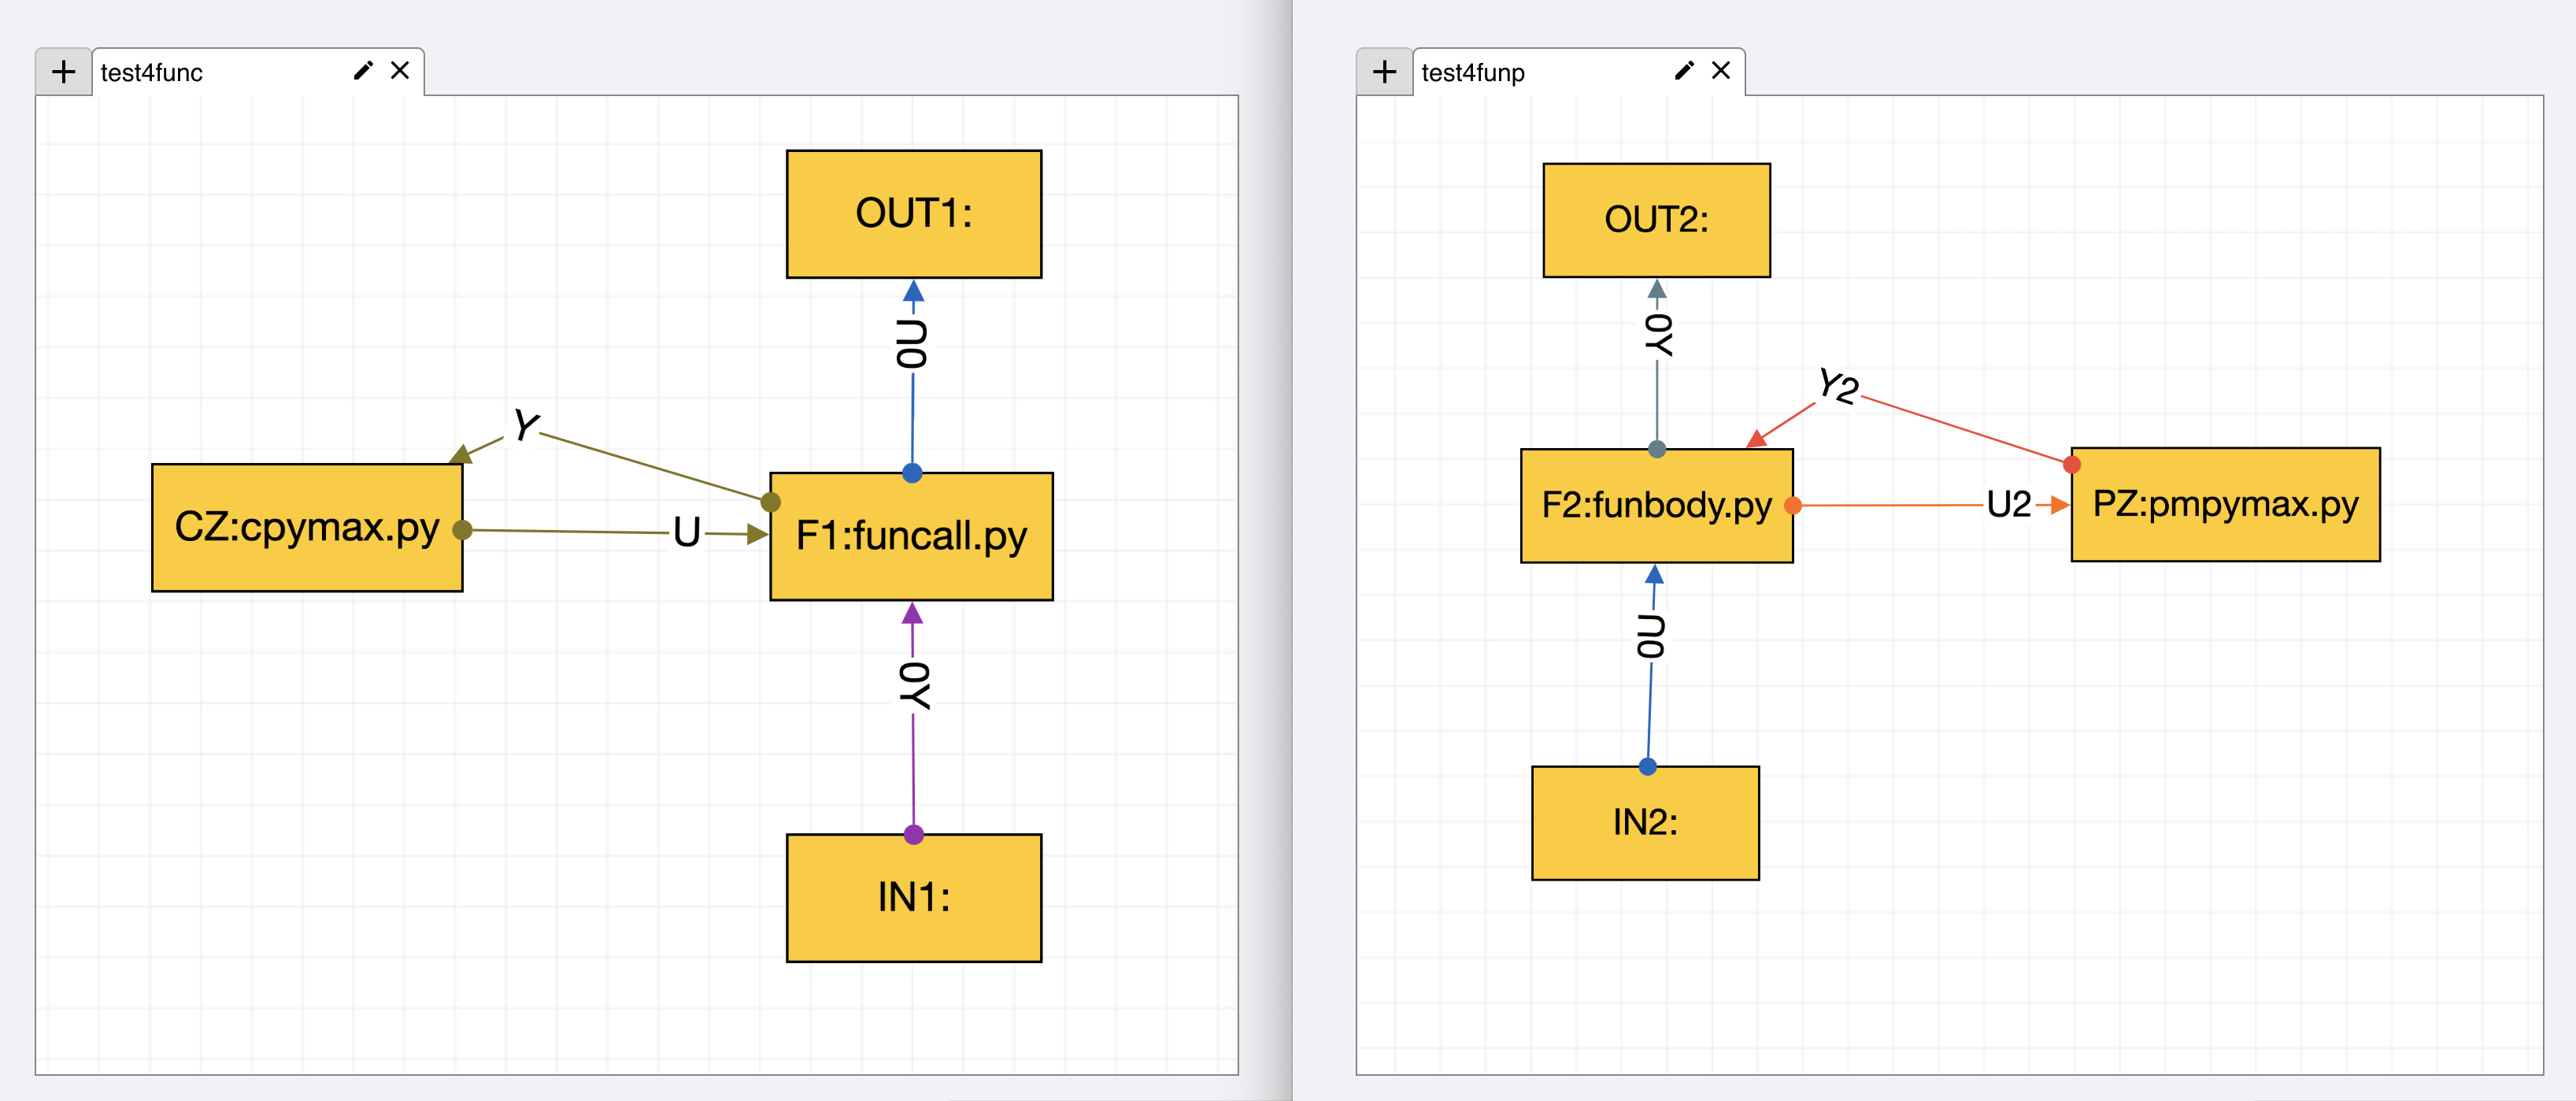Click the U2 edge label
Image resolution: width=2576 pixels, height=1101 pixels.
point(2008,504)
